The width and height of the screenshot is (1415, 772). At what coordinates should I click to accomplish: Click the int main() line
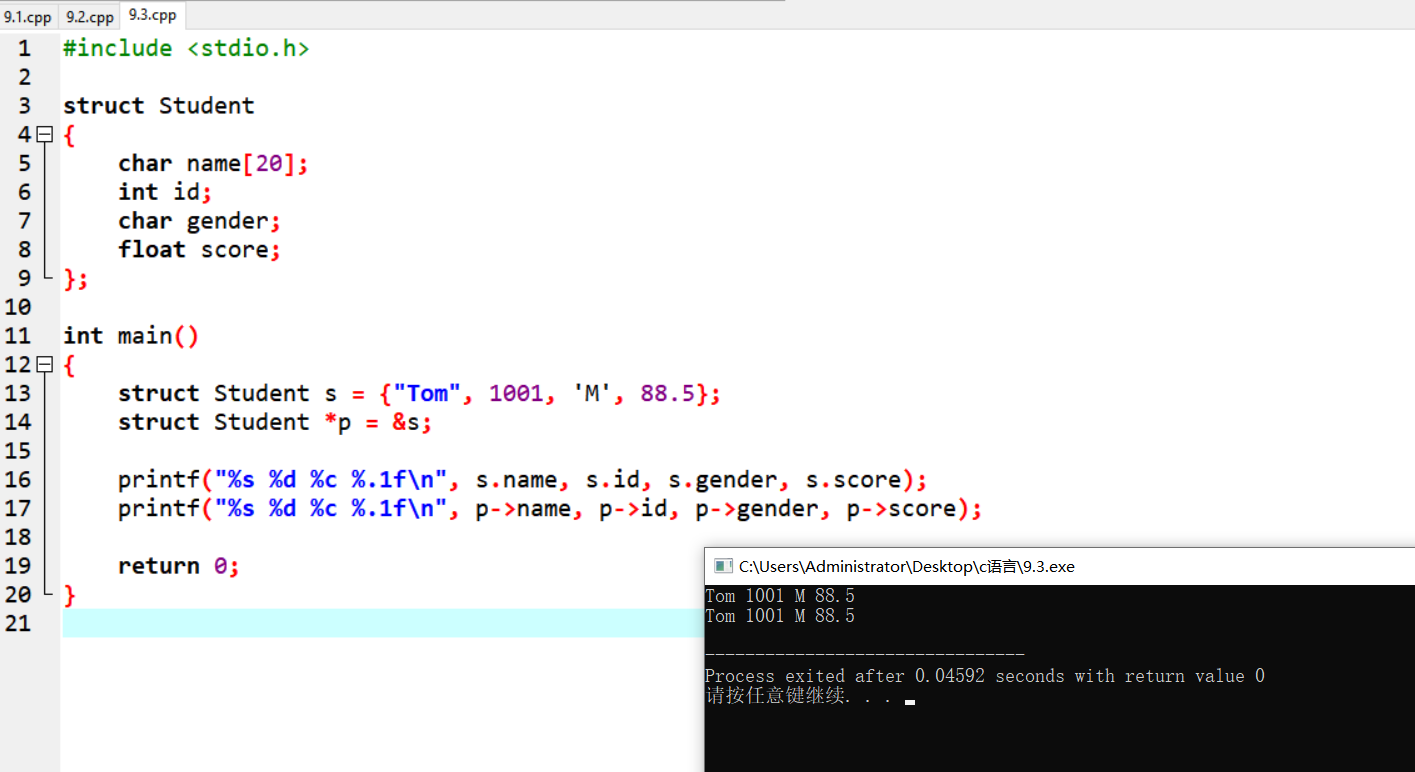point(131,335)
